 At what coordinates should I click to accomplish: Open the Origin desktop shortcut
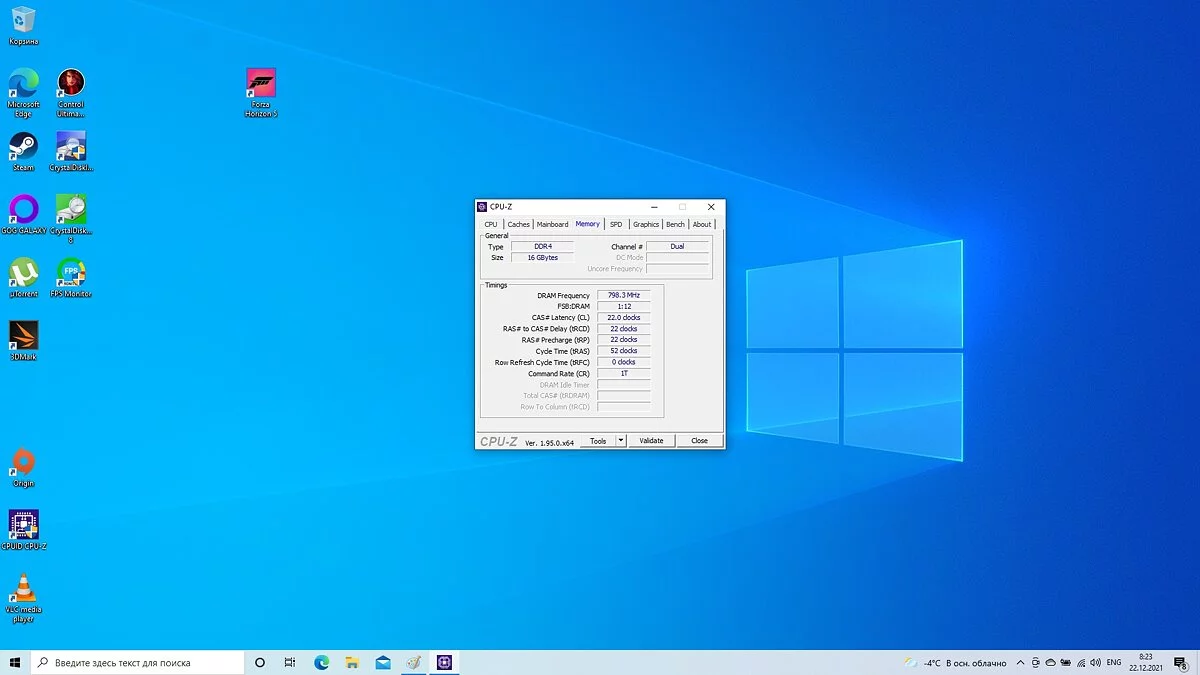pyautogui.click(x=23, y=462)
